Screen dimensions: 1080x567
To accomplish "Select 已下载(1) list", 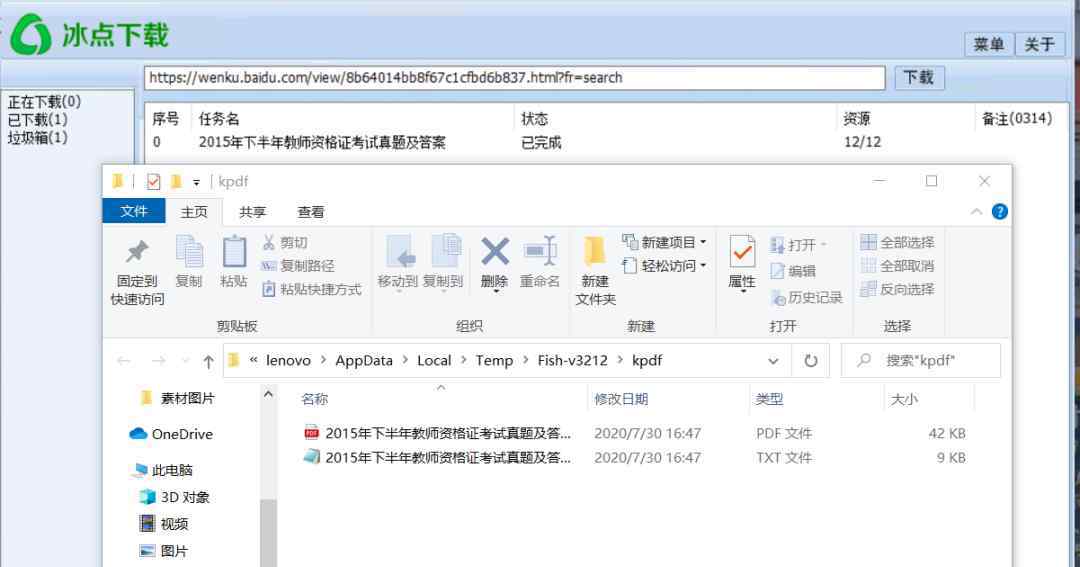I will coord(37,120).
